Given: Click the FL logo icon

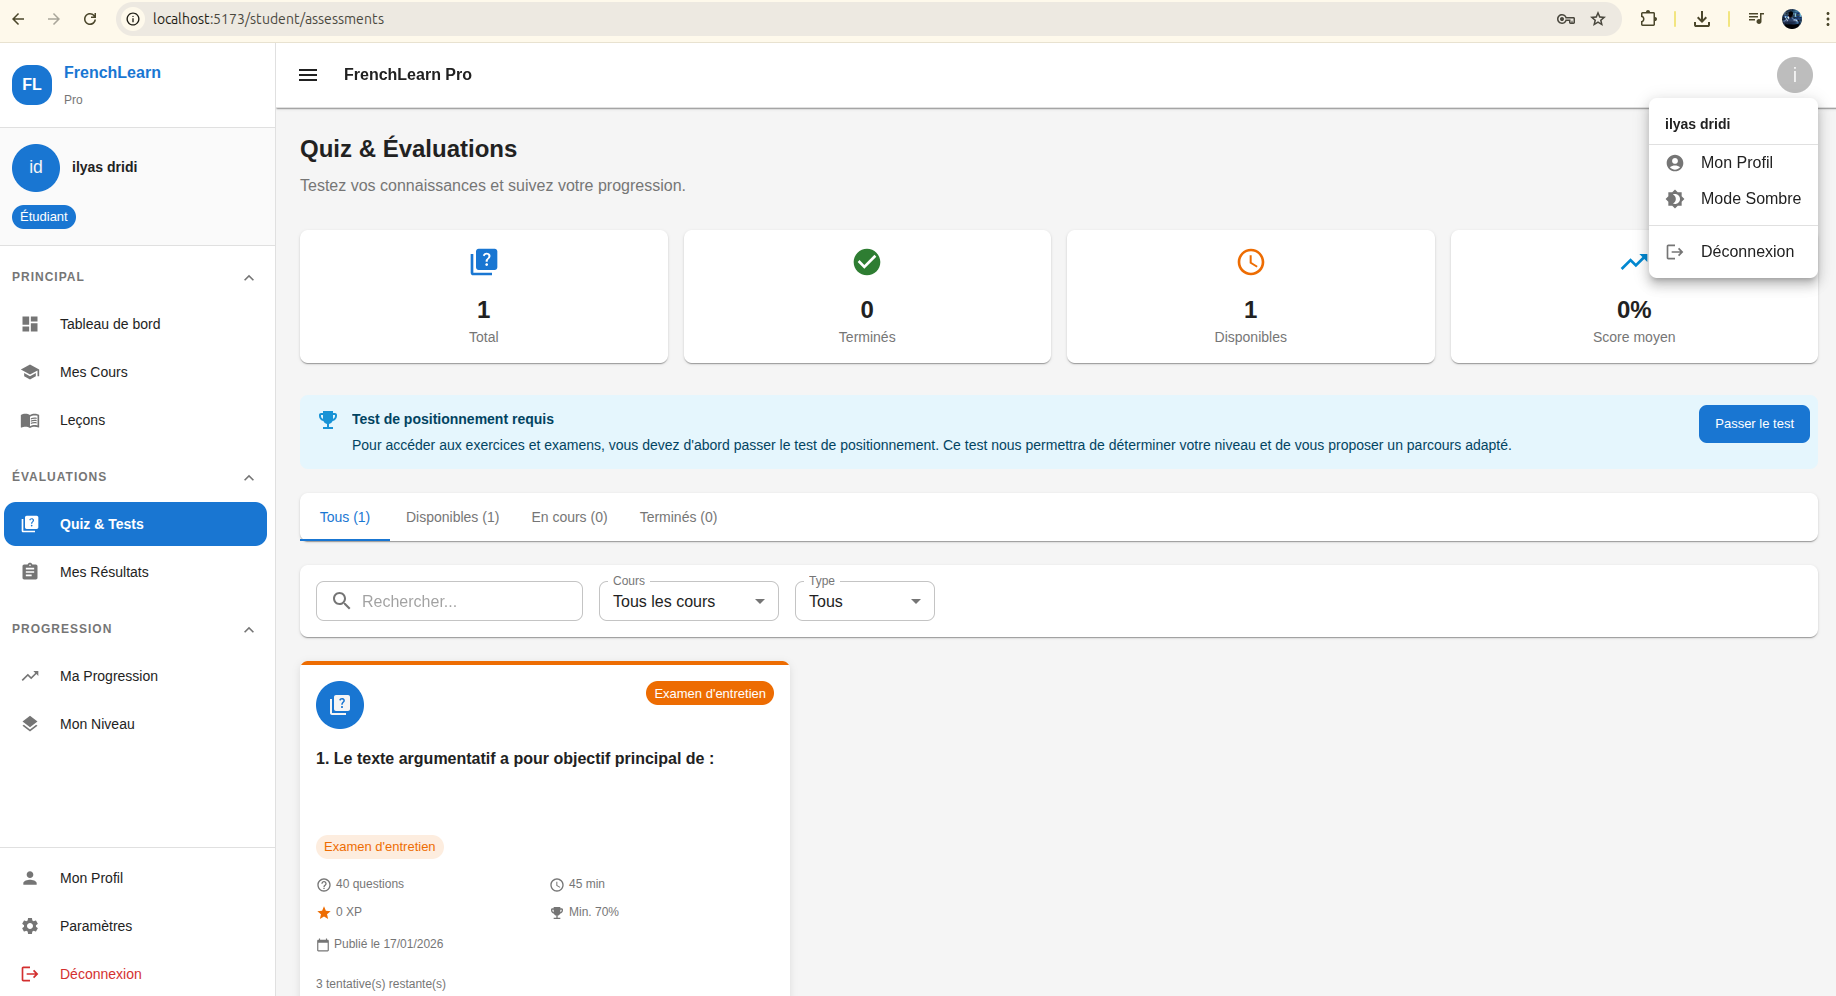Looking at the screenshot, I should click(32, 85).
